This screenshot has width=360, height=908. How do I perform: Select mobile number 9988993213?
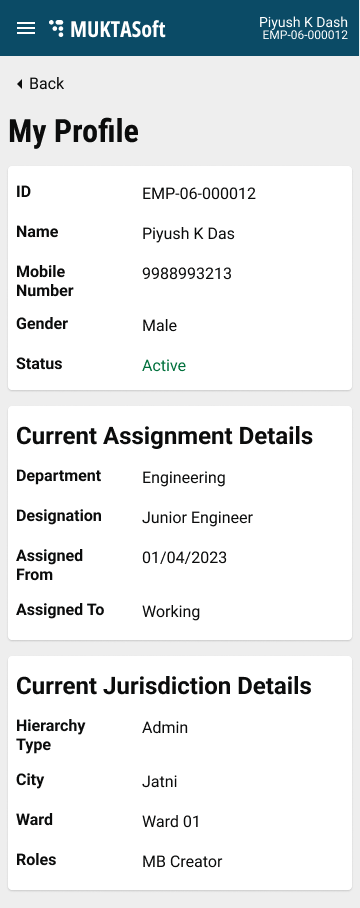(187, 273)
